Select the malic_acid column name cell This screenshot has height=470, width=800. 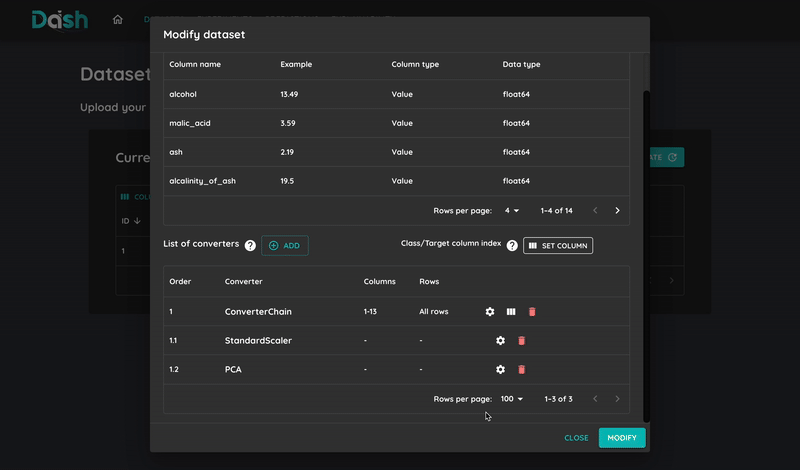190,123
